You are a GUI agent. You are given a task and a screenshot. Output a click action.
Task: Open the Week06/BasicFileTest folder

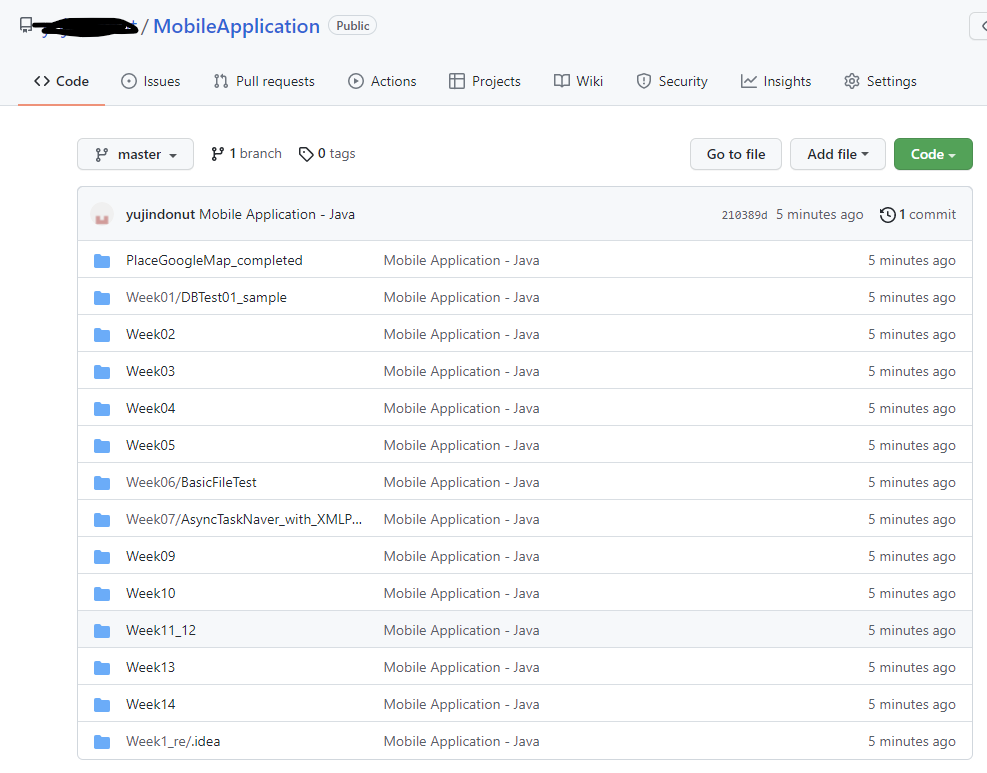pos(191,483)
